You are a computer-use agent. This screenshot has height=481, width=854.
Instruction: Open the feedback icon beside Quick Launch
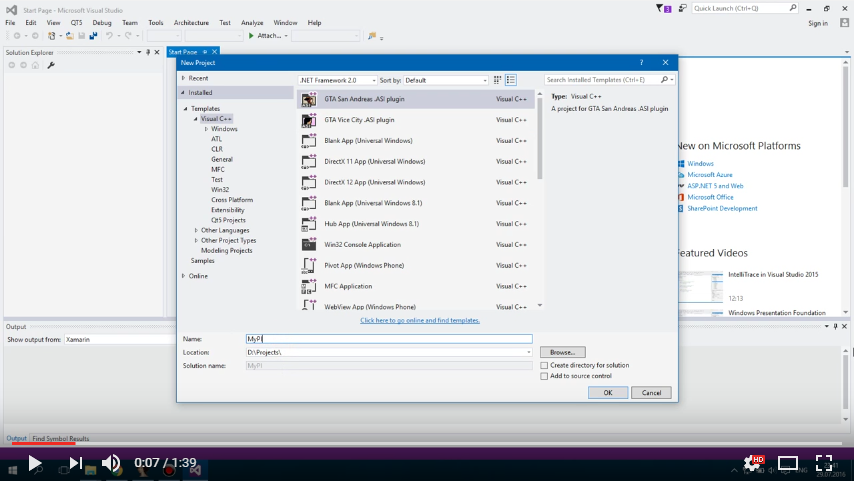click(x=682, y=8)
